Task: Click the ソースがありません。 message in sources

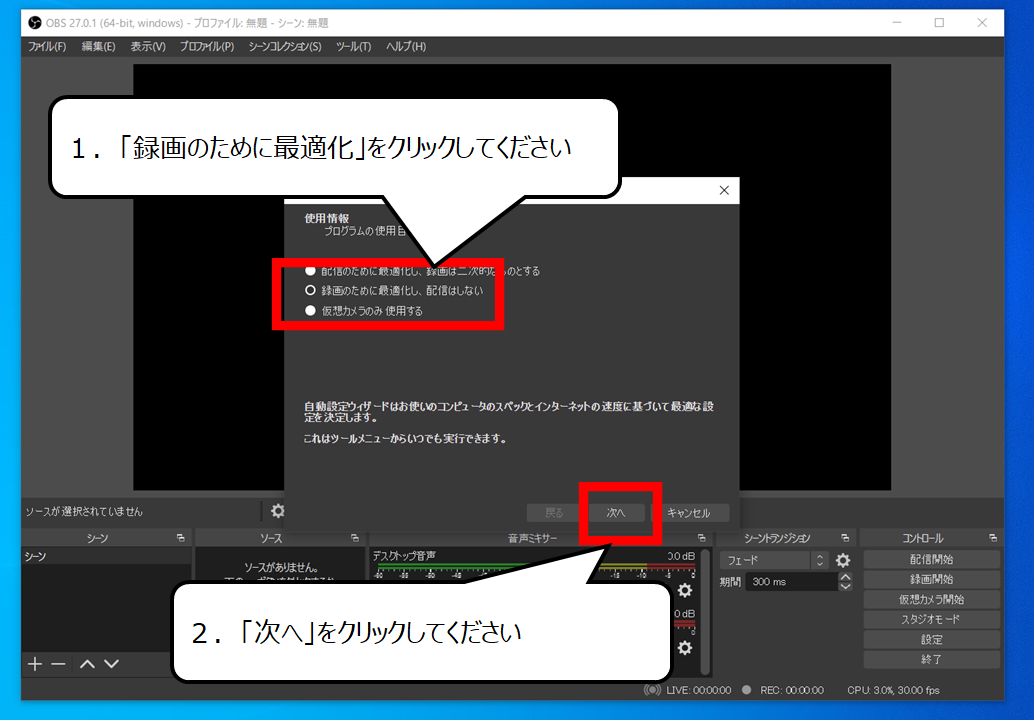Action: (282, 567)
